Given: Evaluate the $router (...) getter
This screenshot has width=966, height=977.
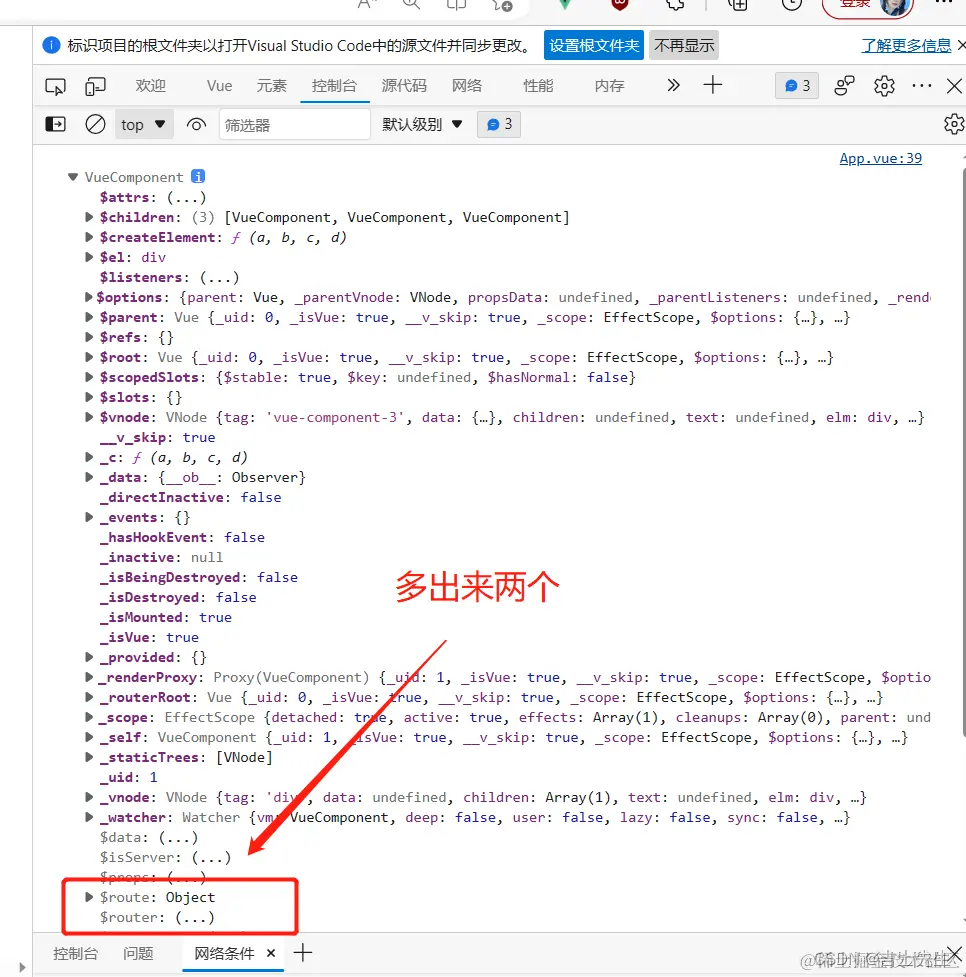Looking at the screenshot, I should click(194, 917).
